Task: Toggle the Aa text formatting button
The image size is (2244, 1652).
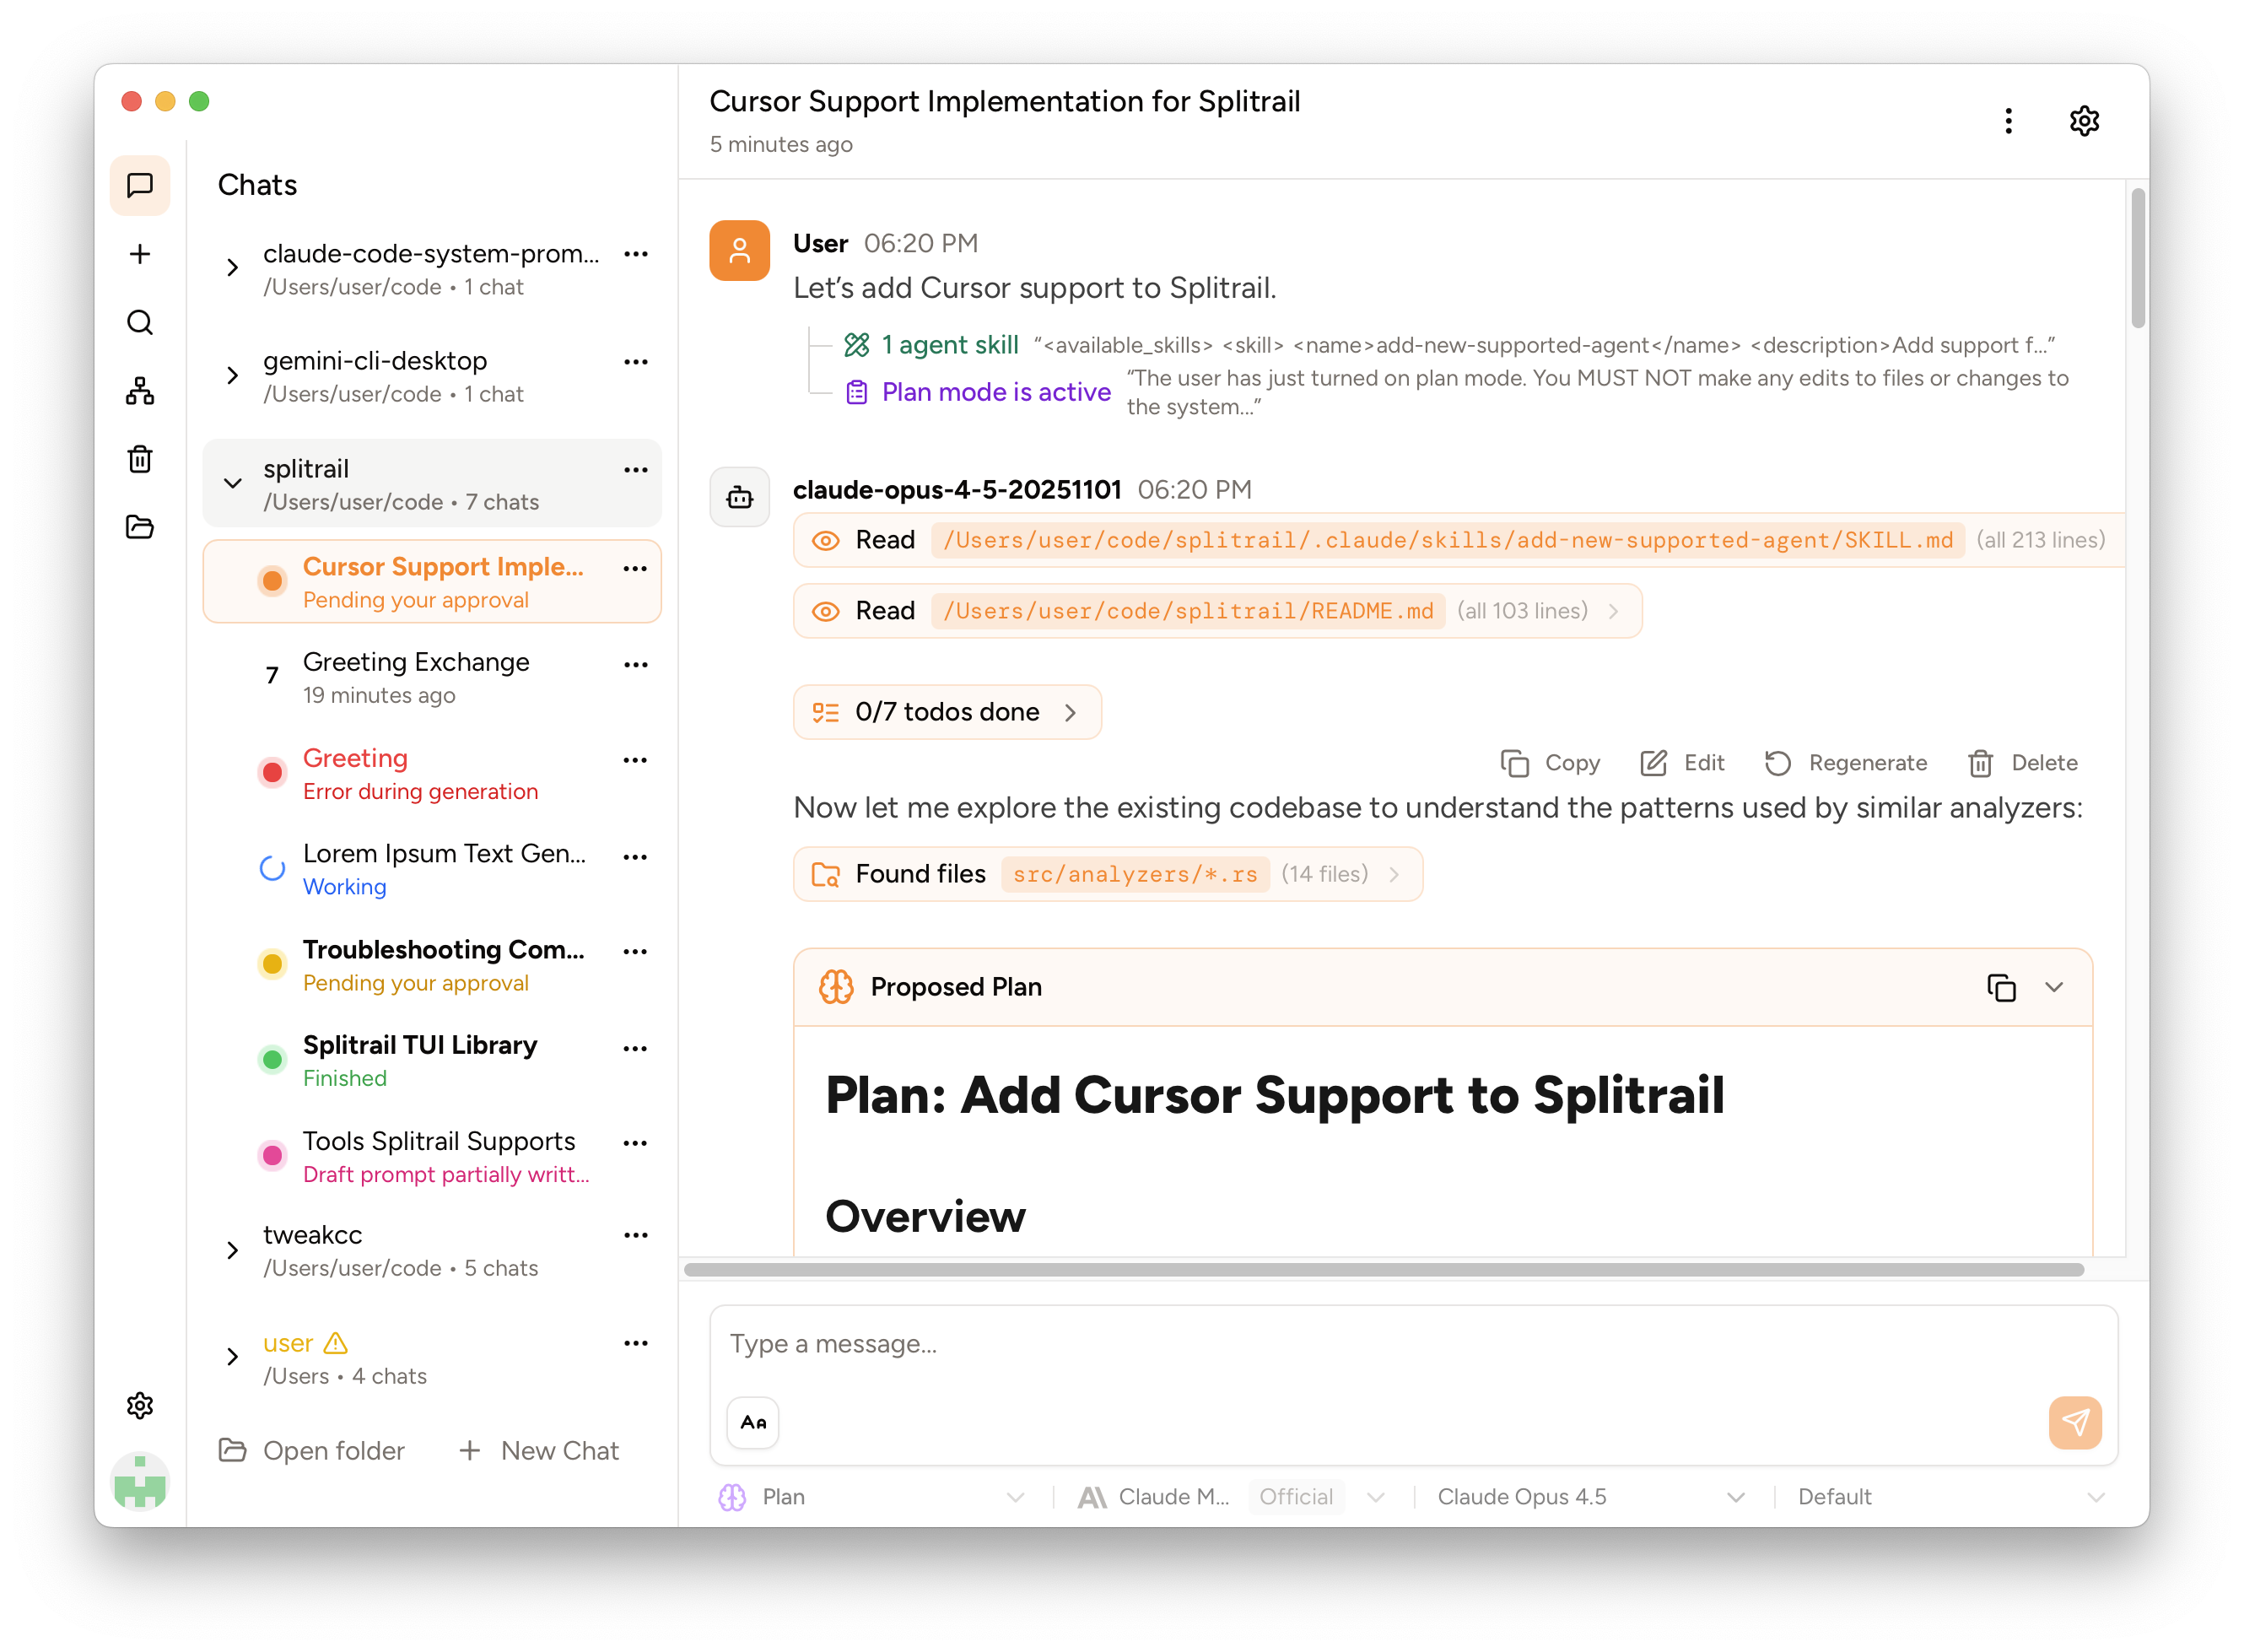Action: (x=753, y=1422)
